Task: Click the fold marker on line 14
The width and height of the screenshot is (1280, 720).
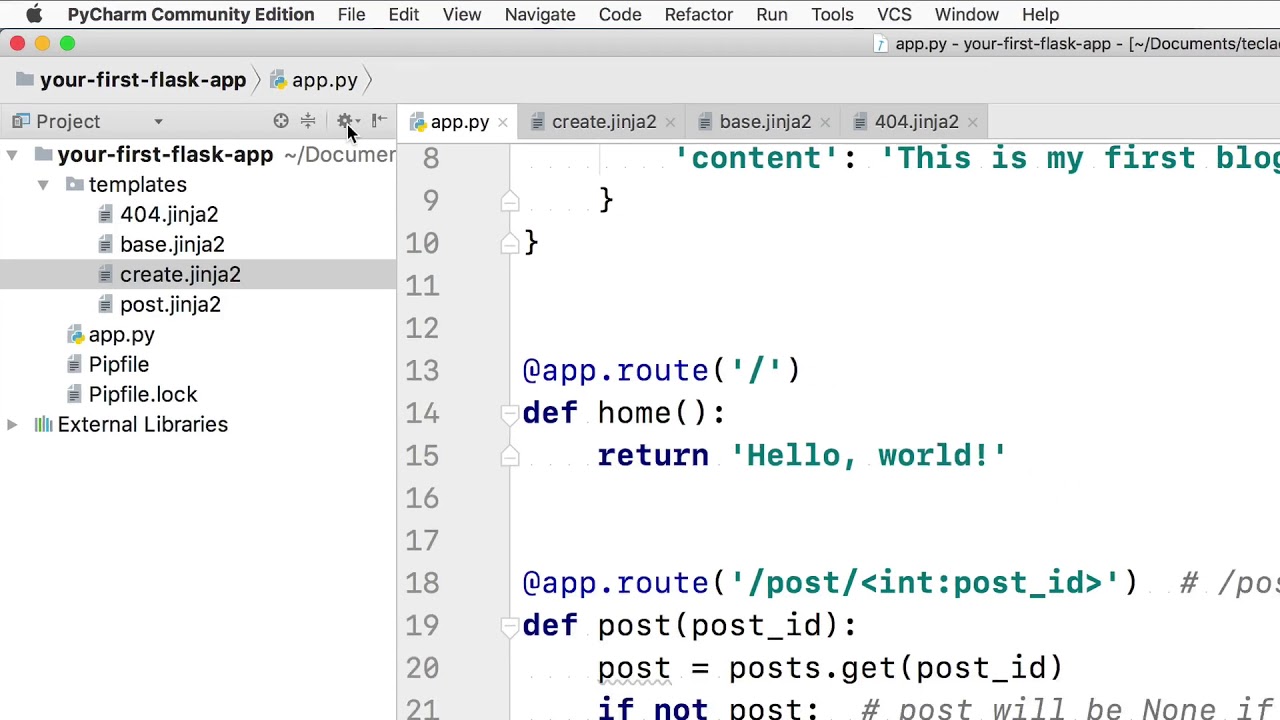Action: (x=510, y=413)
